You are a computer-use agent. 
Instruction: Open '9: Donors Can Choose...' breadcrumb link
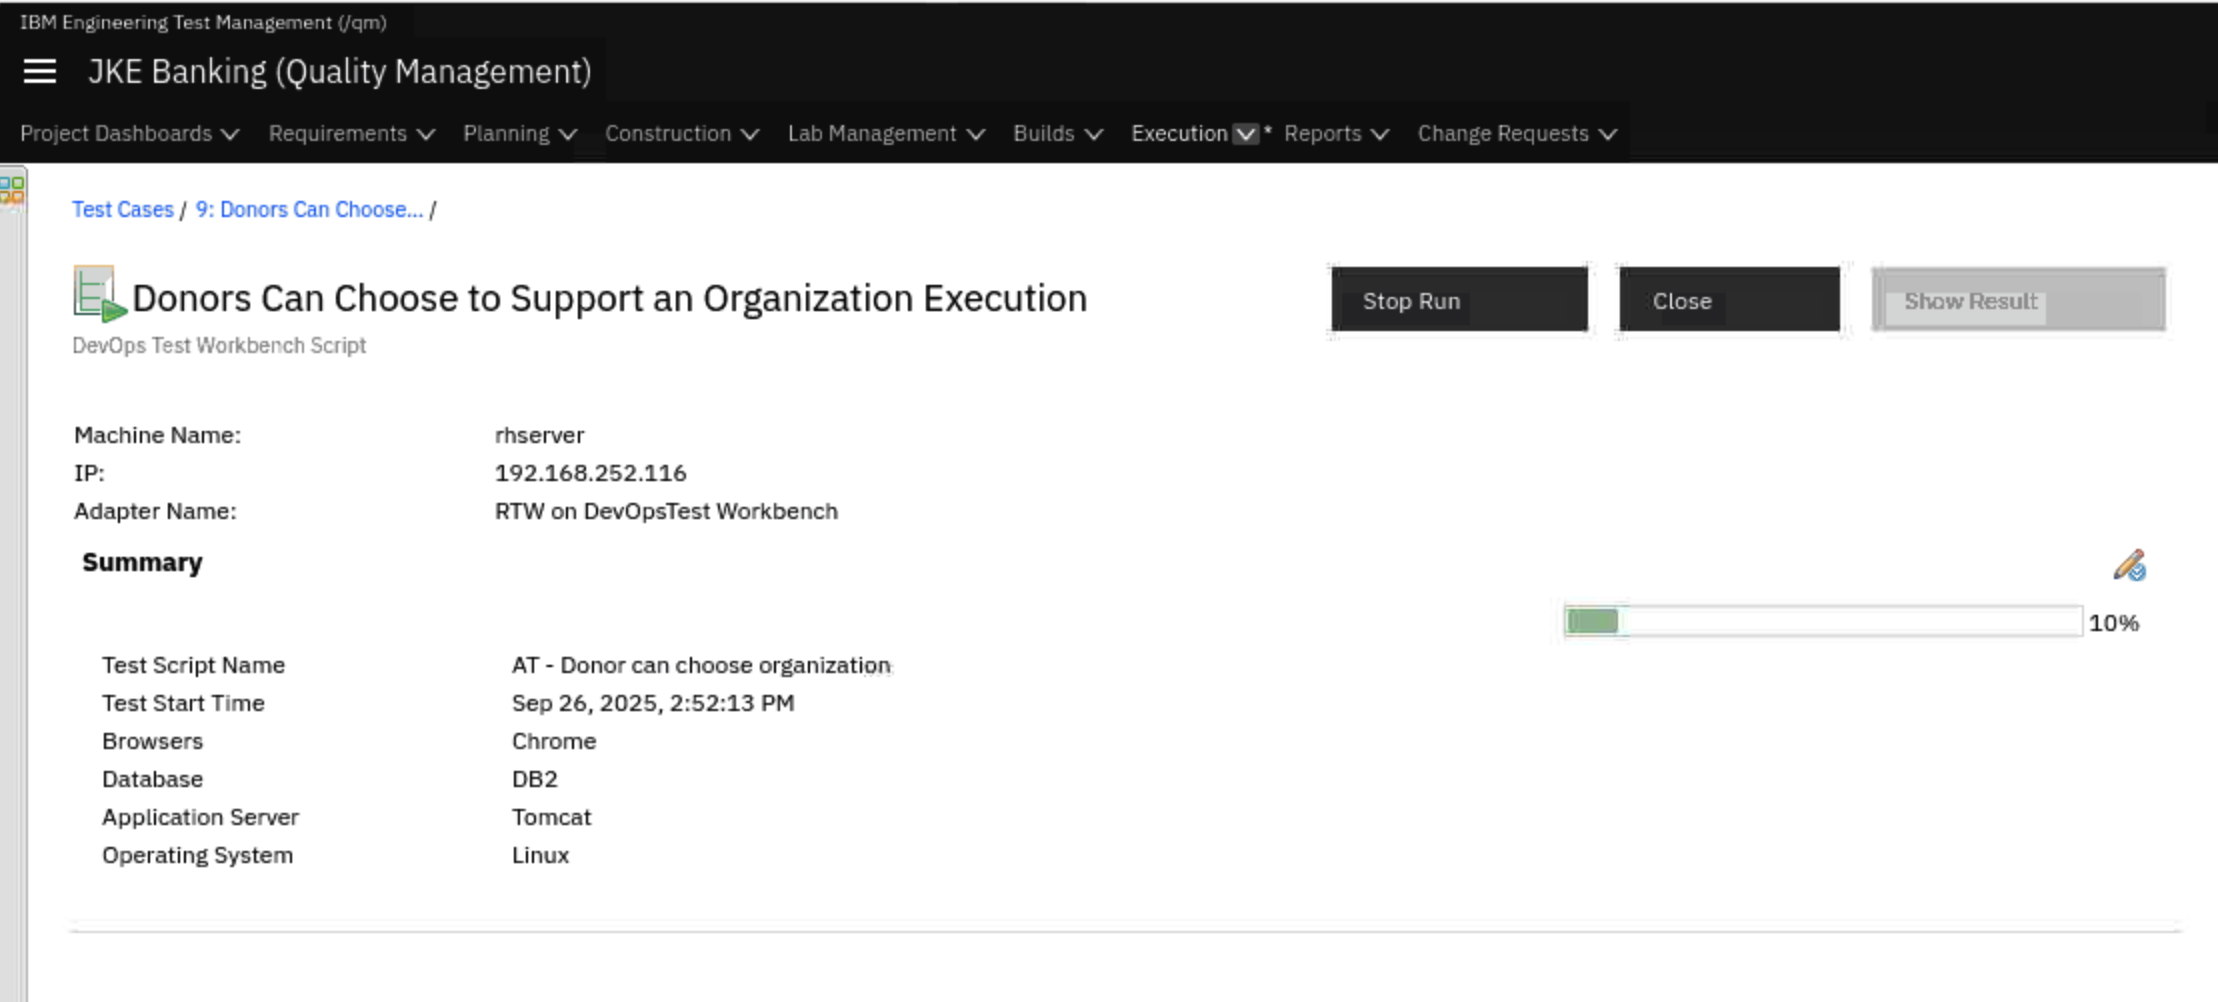coord(309,210)
